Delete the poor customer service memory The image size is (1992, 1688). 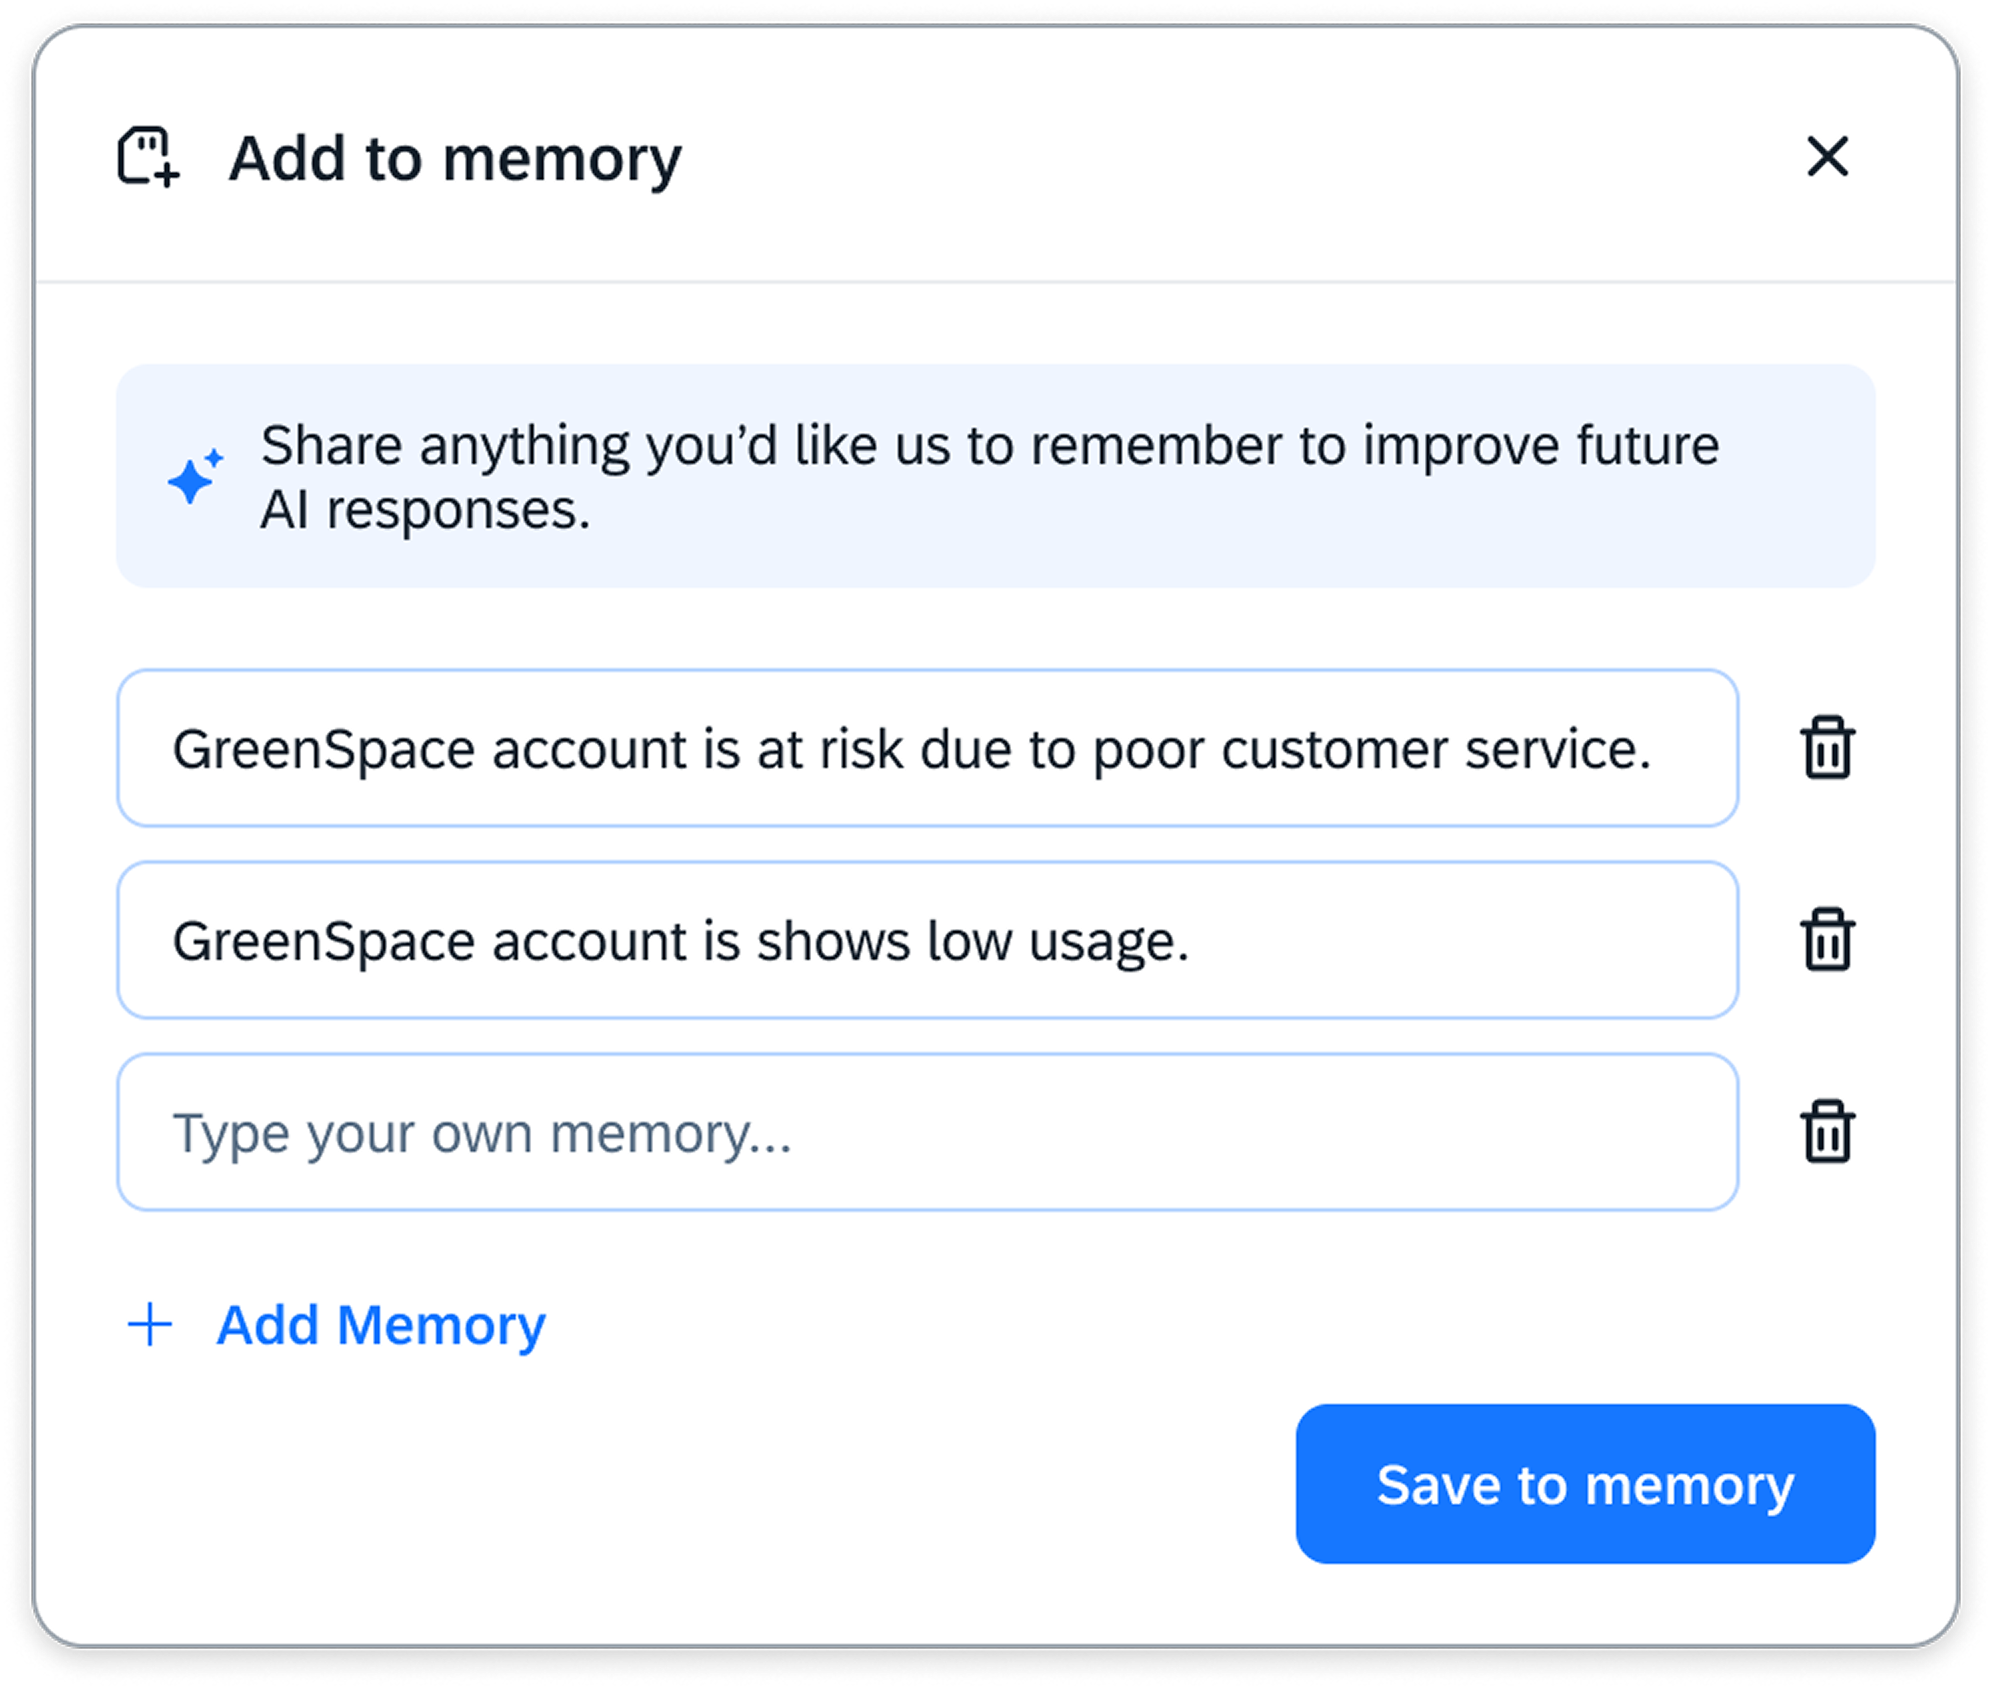point(1827,747)
